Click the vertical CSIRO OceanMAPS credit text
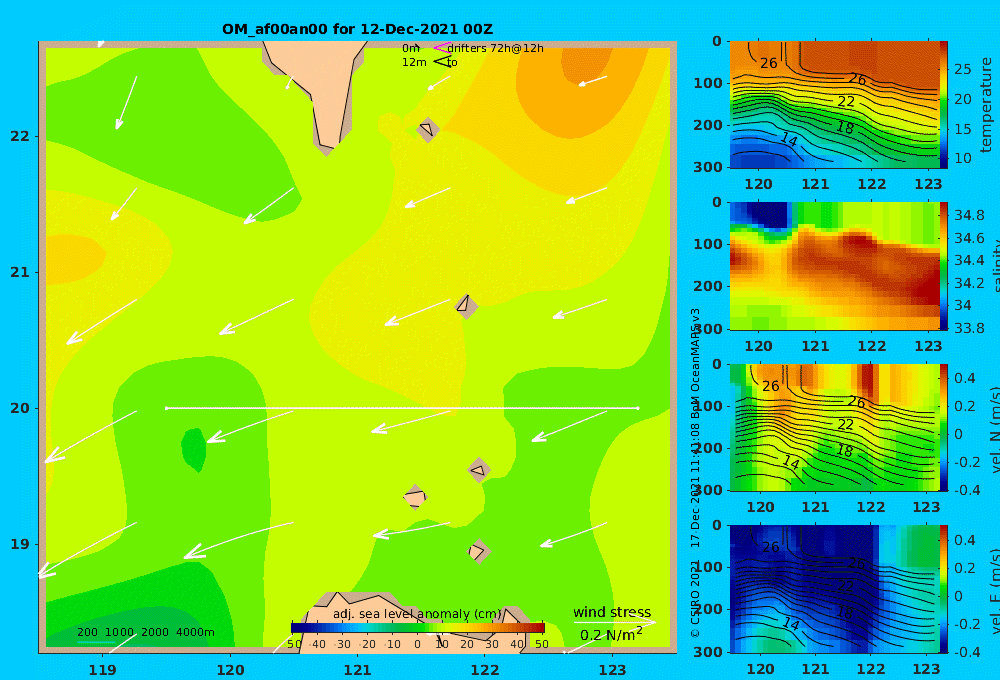 (x=695, y=472)
